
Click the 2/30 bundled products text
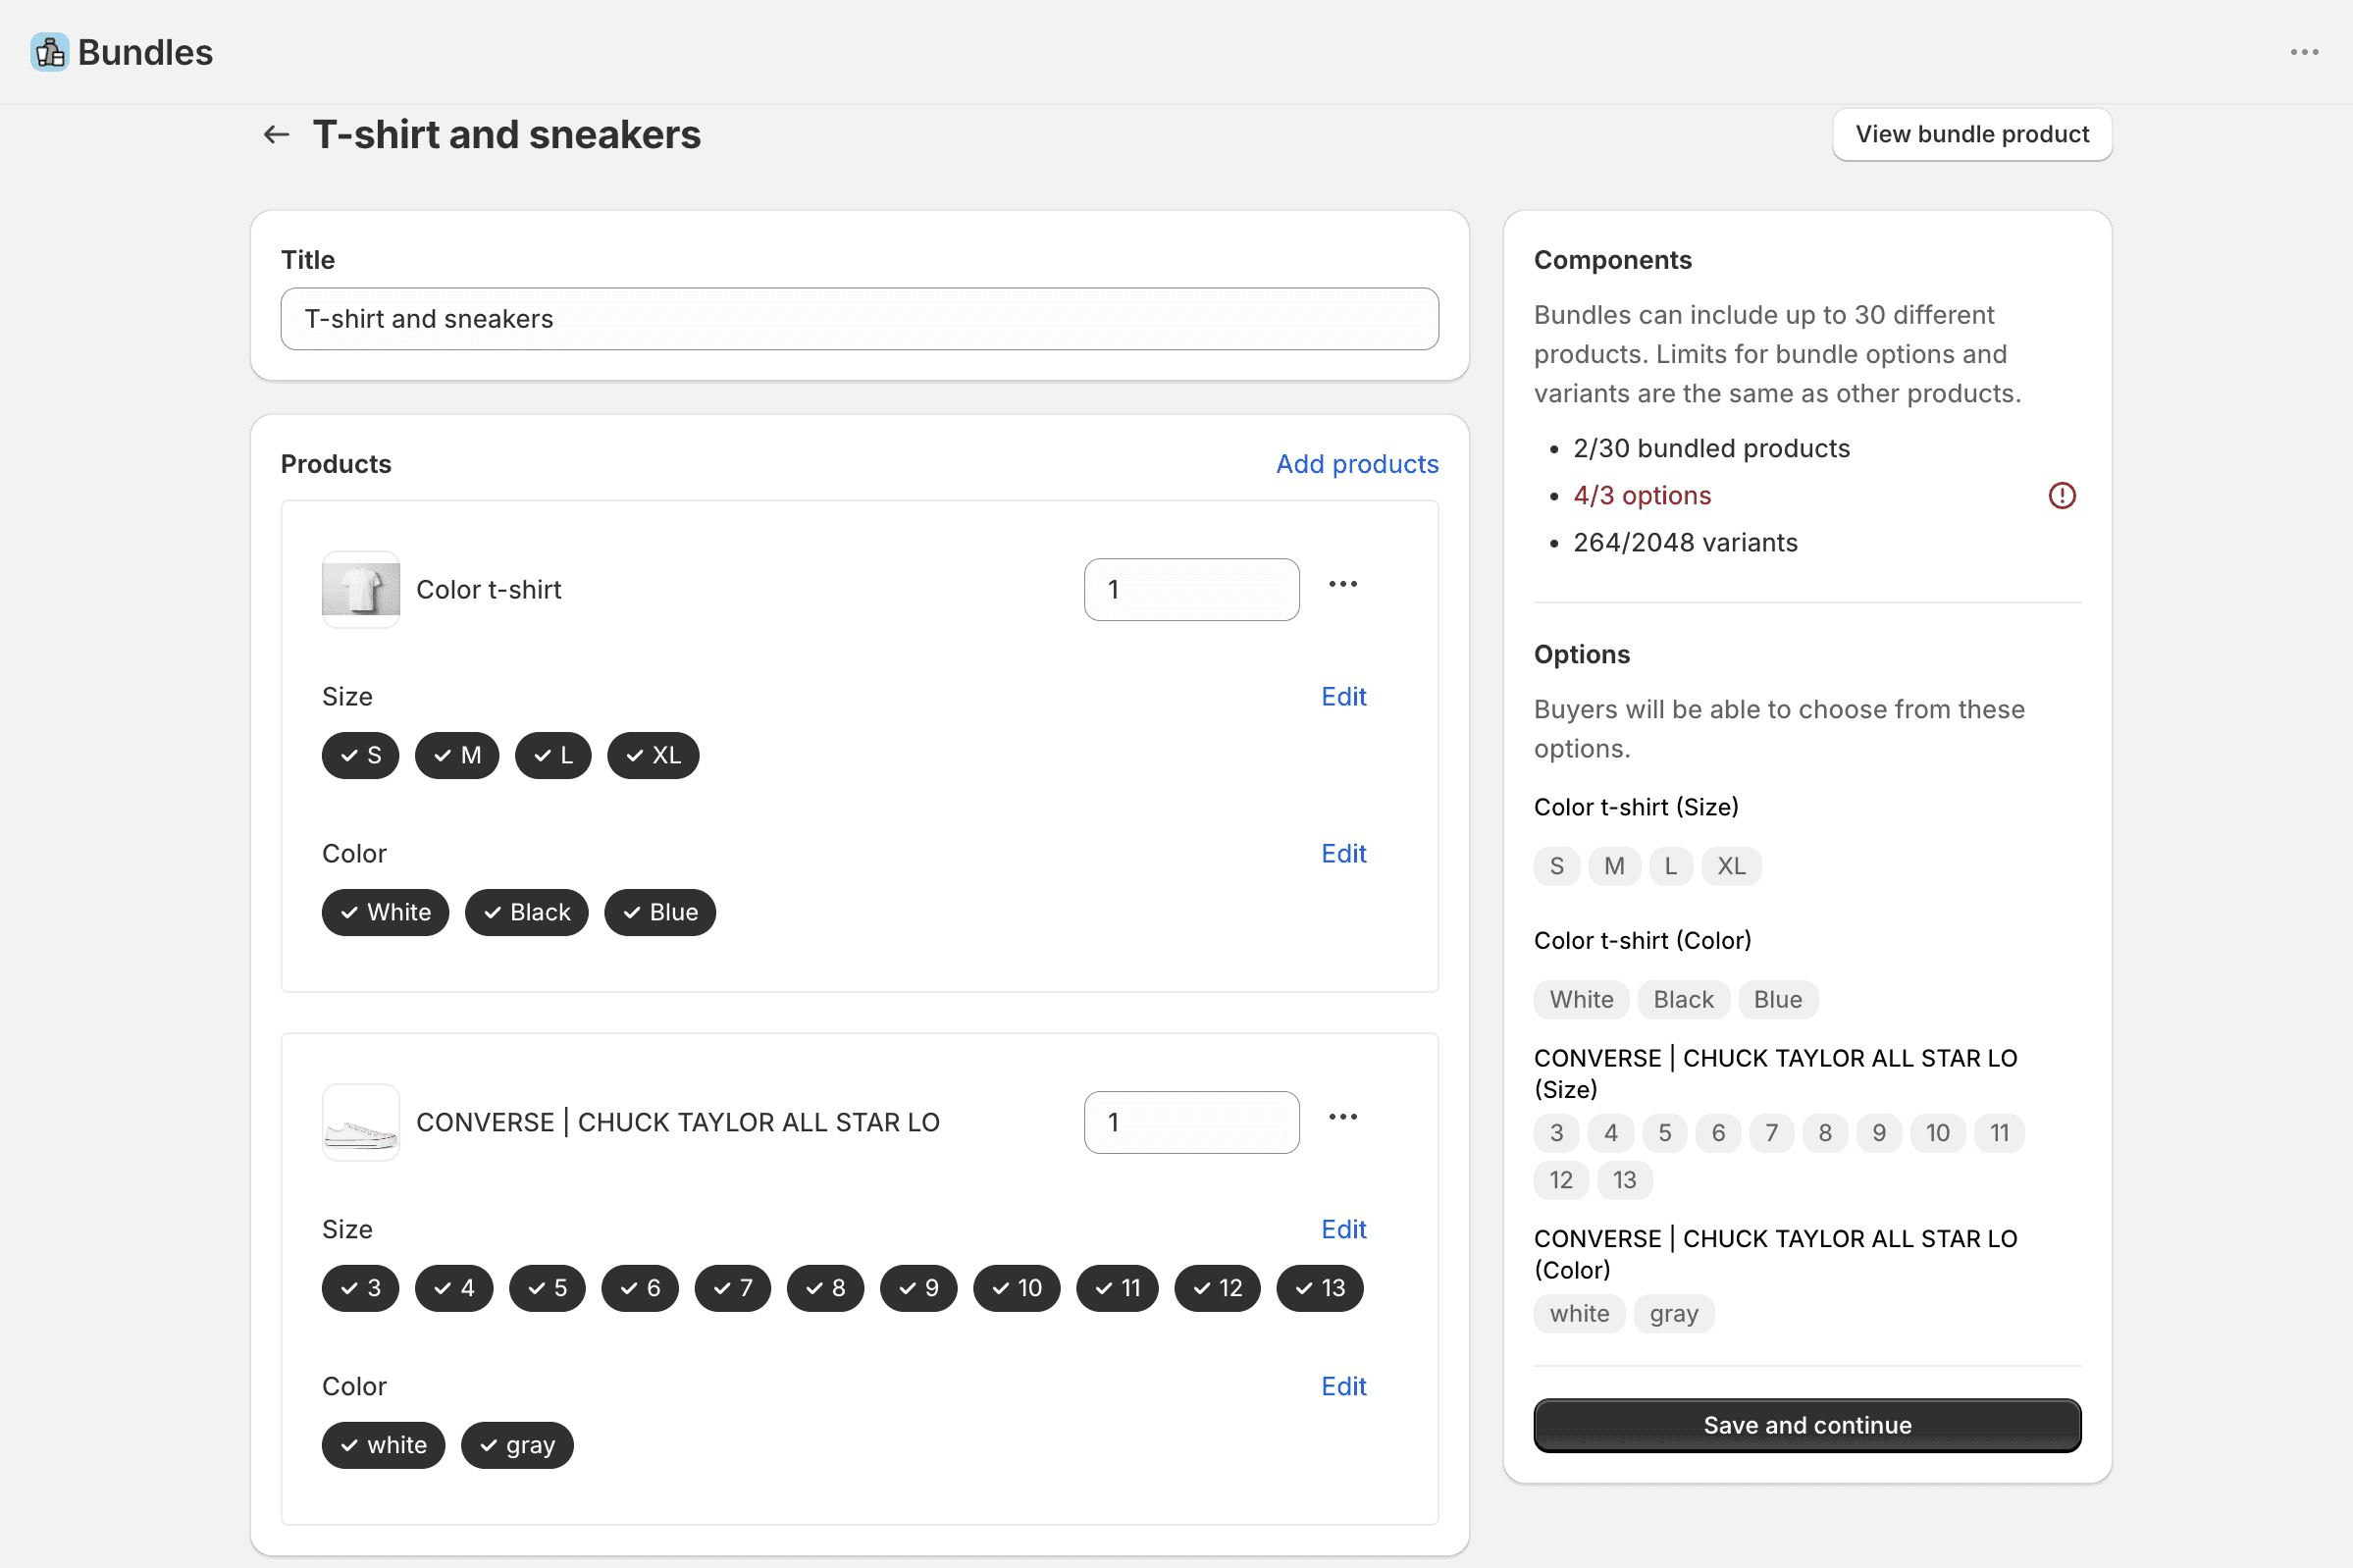click(x=1710, y=448)
